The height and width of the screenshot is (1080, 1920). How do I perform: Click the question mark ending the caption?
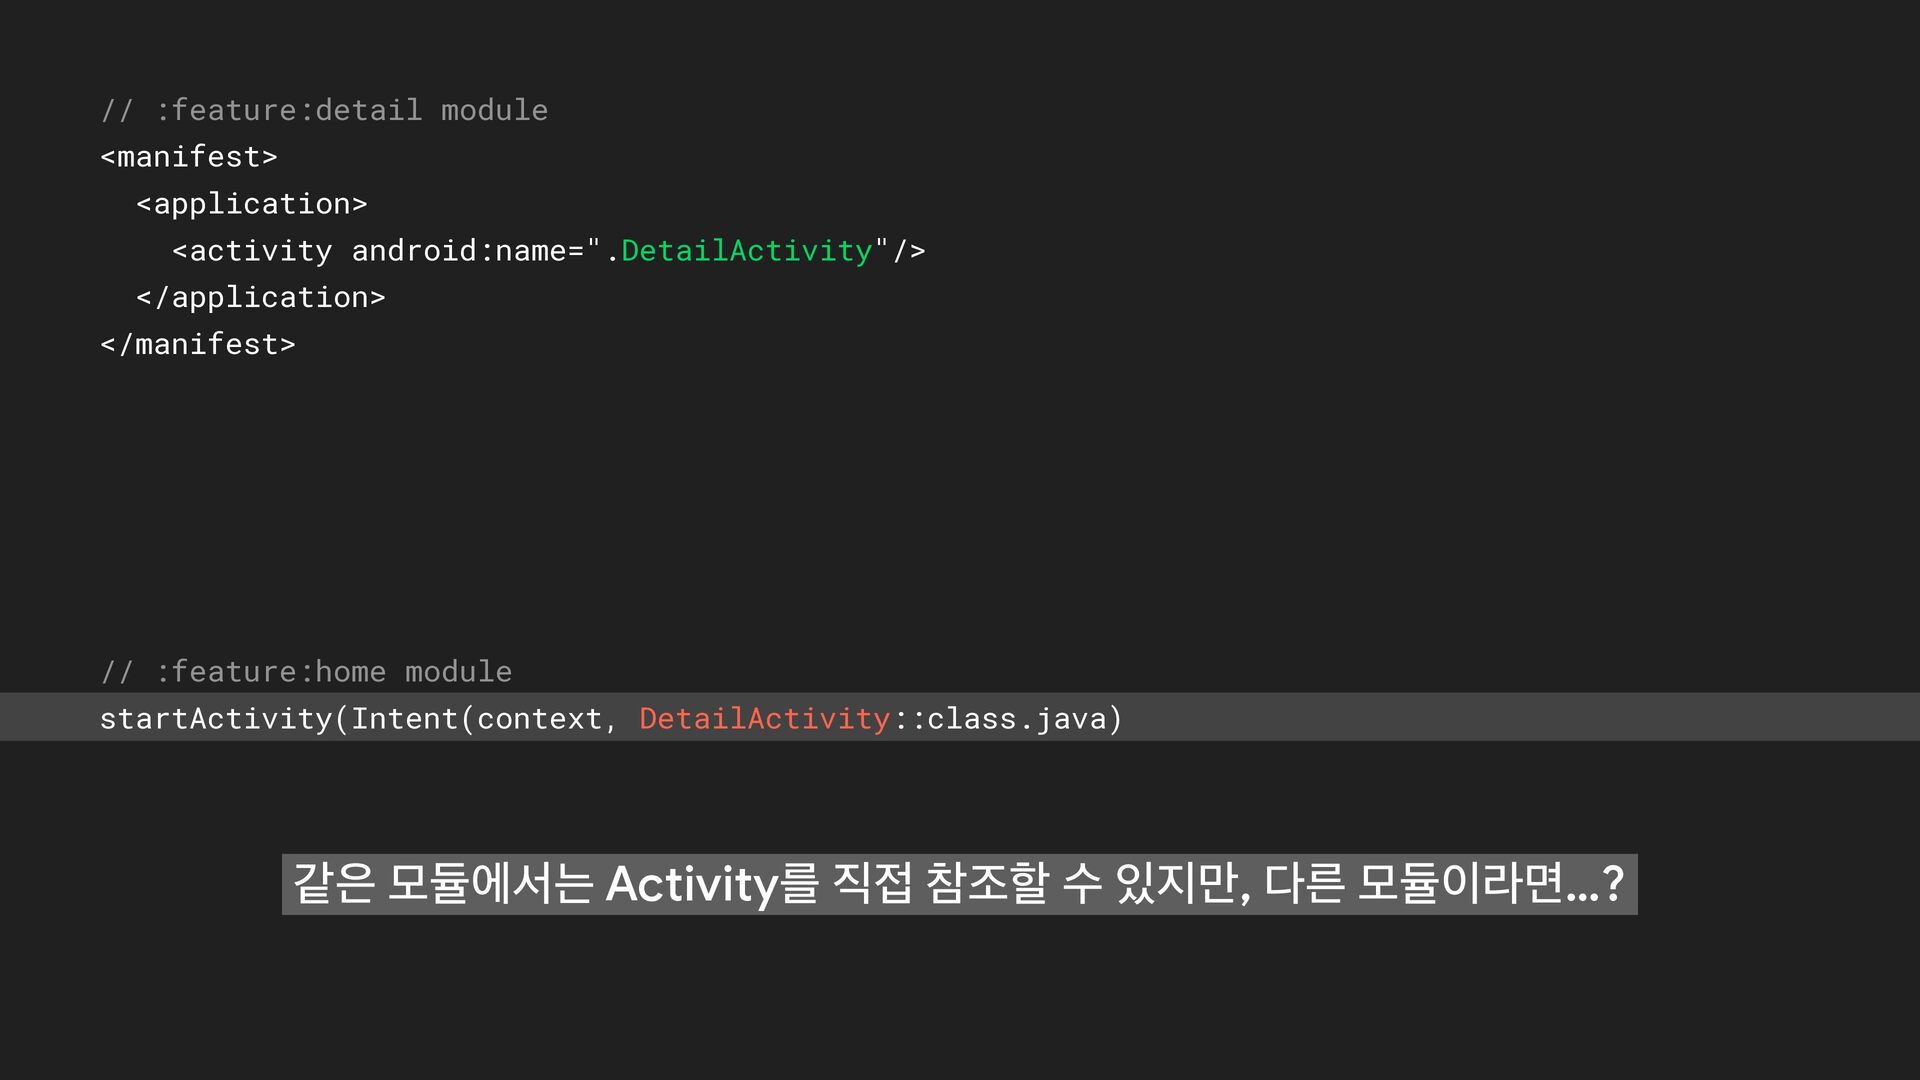point(1613,884)
